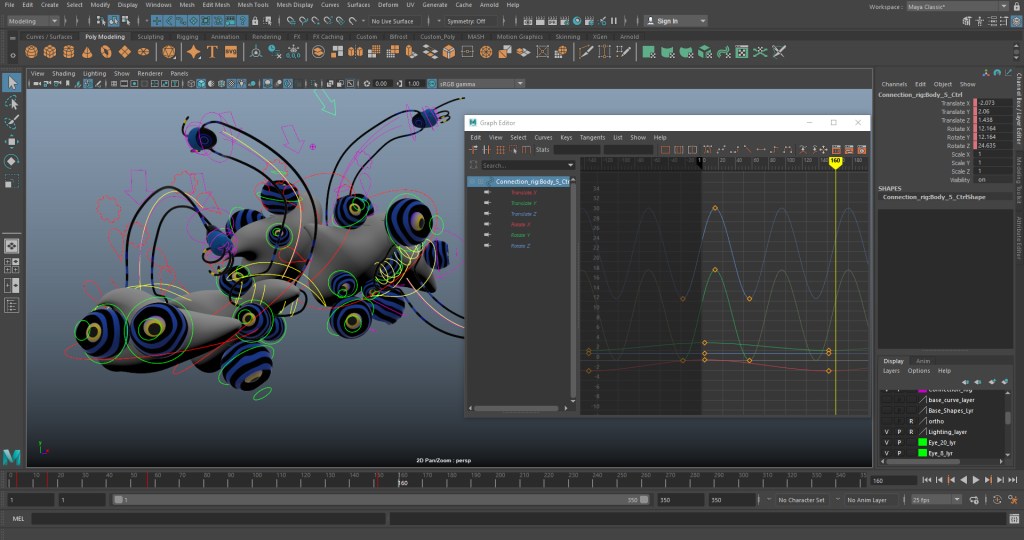Select the arrow Select tool in toolbox
The width and height of the screenshot is (1024, 540).
coord(12,82)
